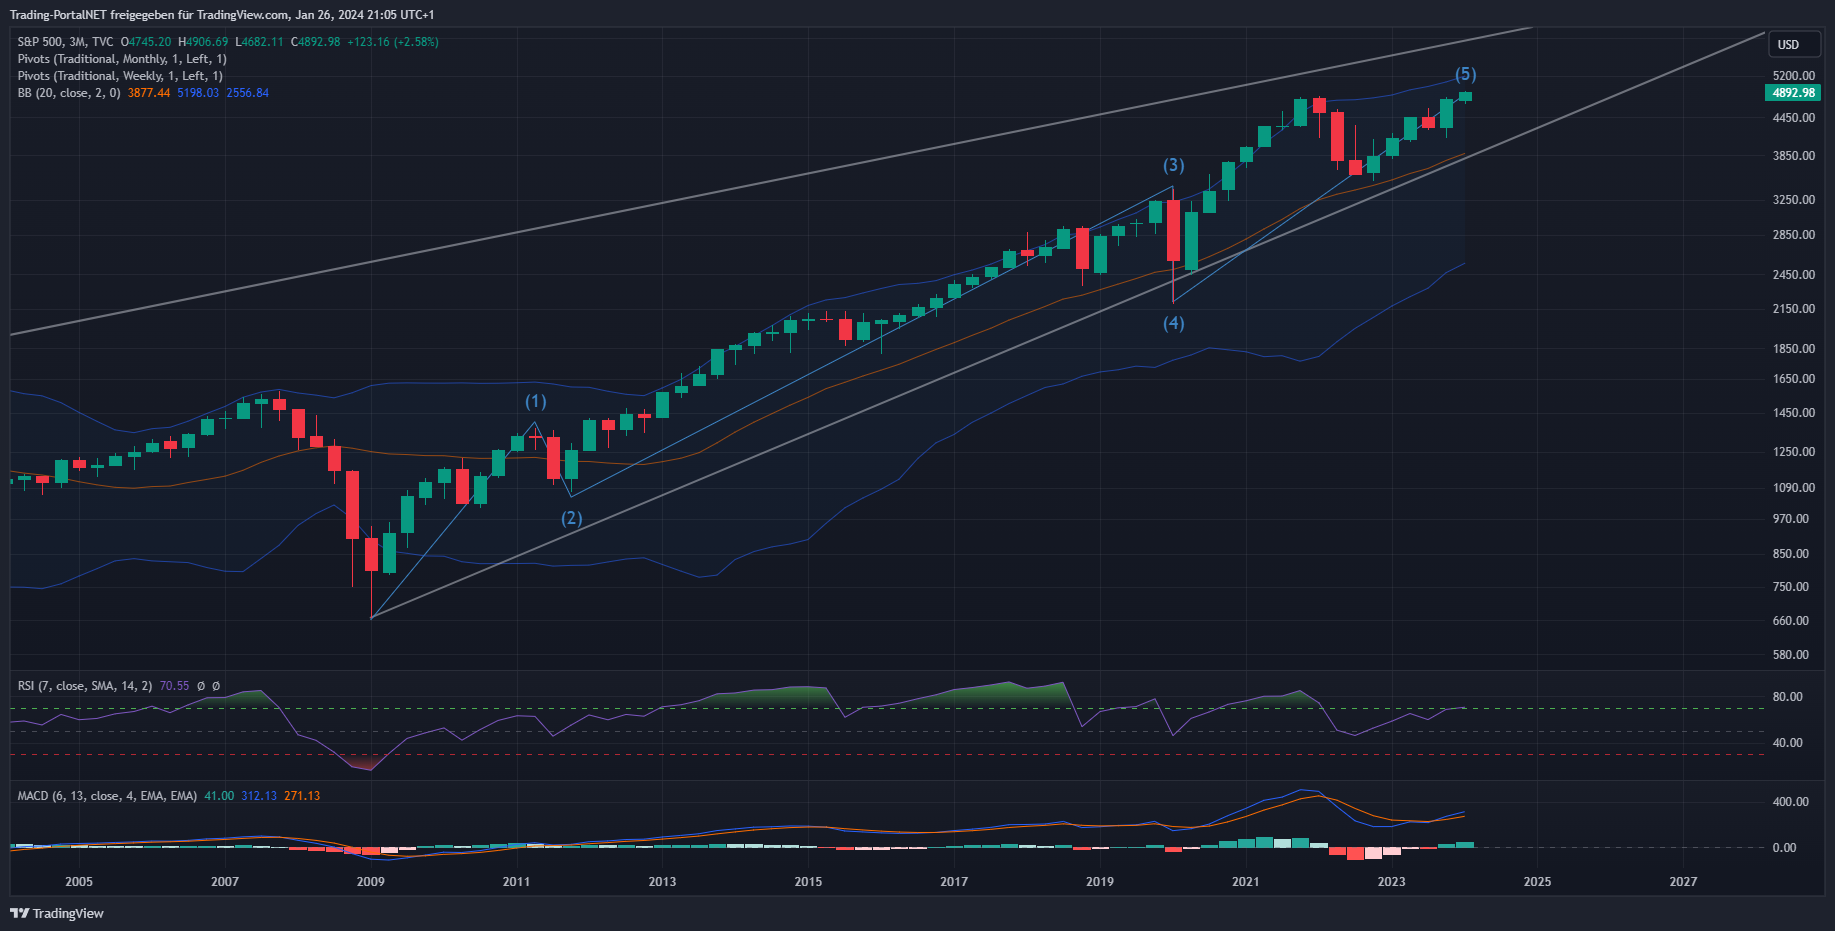Screen dimensions: 1835x931
Task: Click the green 4892.98 current price tag
Action: coord(1792,93)
